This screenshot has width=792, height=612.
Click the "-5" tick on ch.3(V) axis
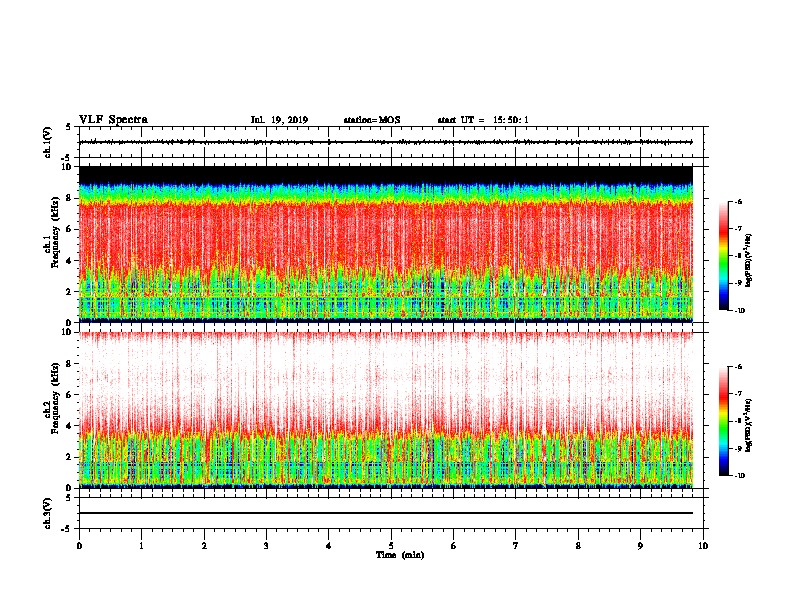67,529
